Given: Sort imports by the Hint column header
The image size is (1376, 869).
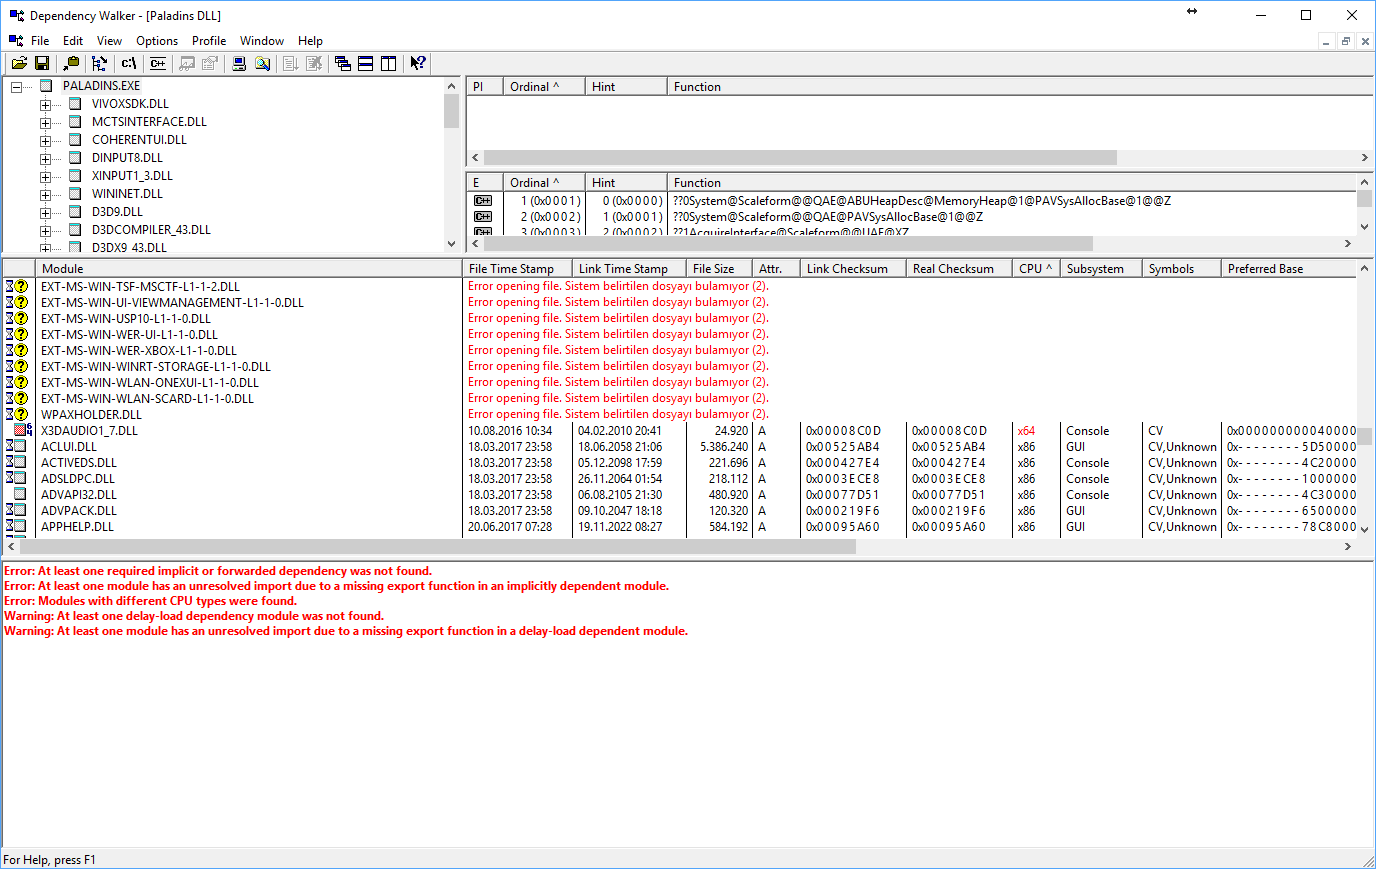Looking at the screenshot, I should (x=626, y=86).
